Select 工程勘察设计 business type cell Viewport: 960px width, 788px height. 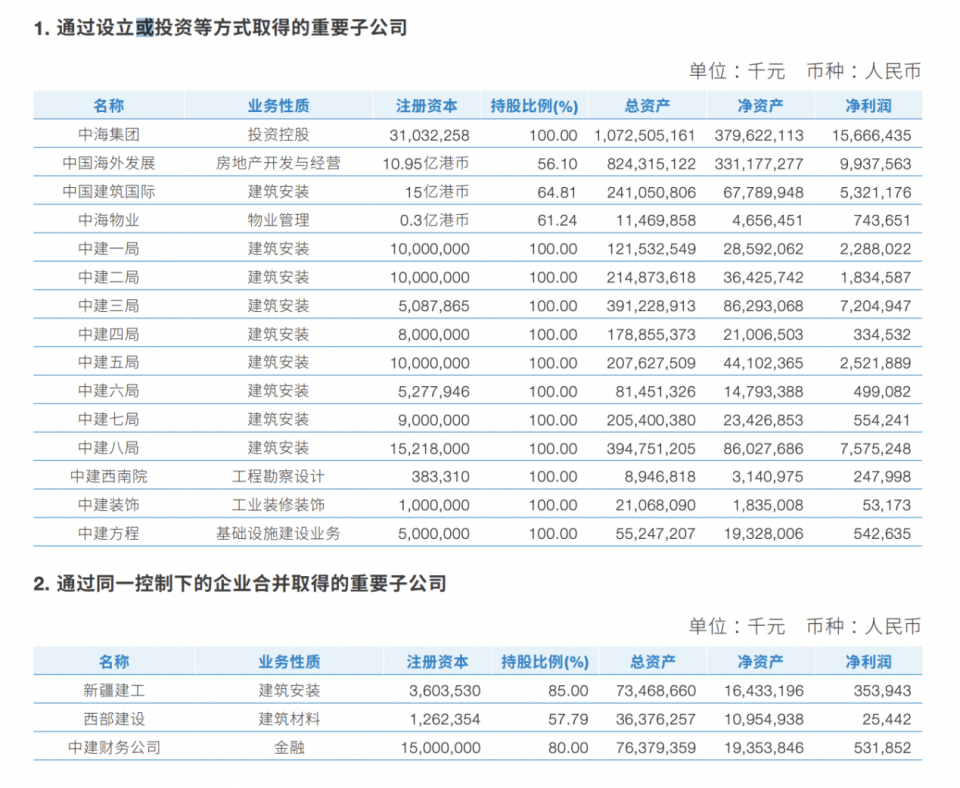tap(278, 476)
